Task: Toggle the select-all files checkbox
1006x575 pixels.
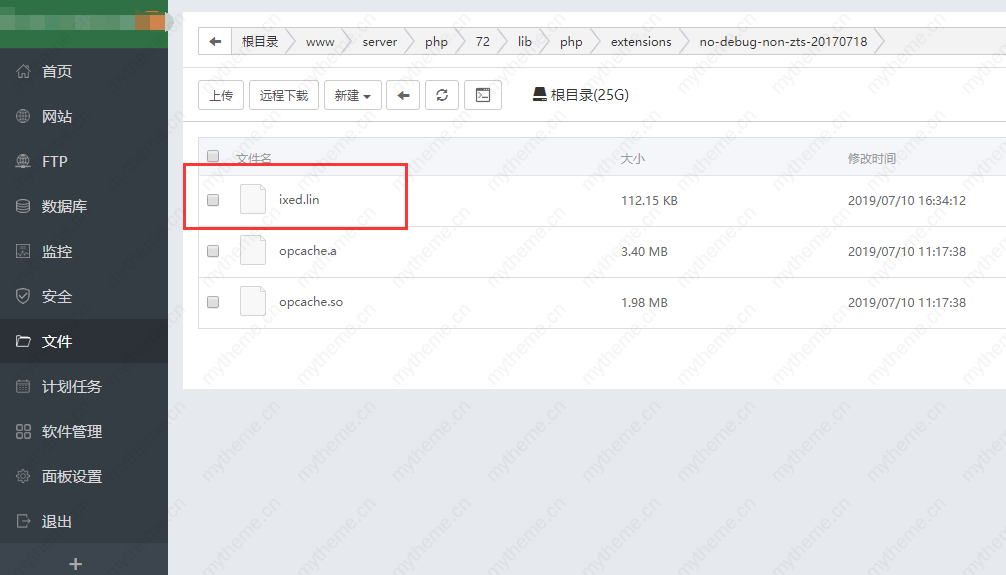Action: [x=213, y=156]
